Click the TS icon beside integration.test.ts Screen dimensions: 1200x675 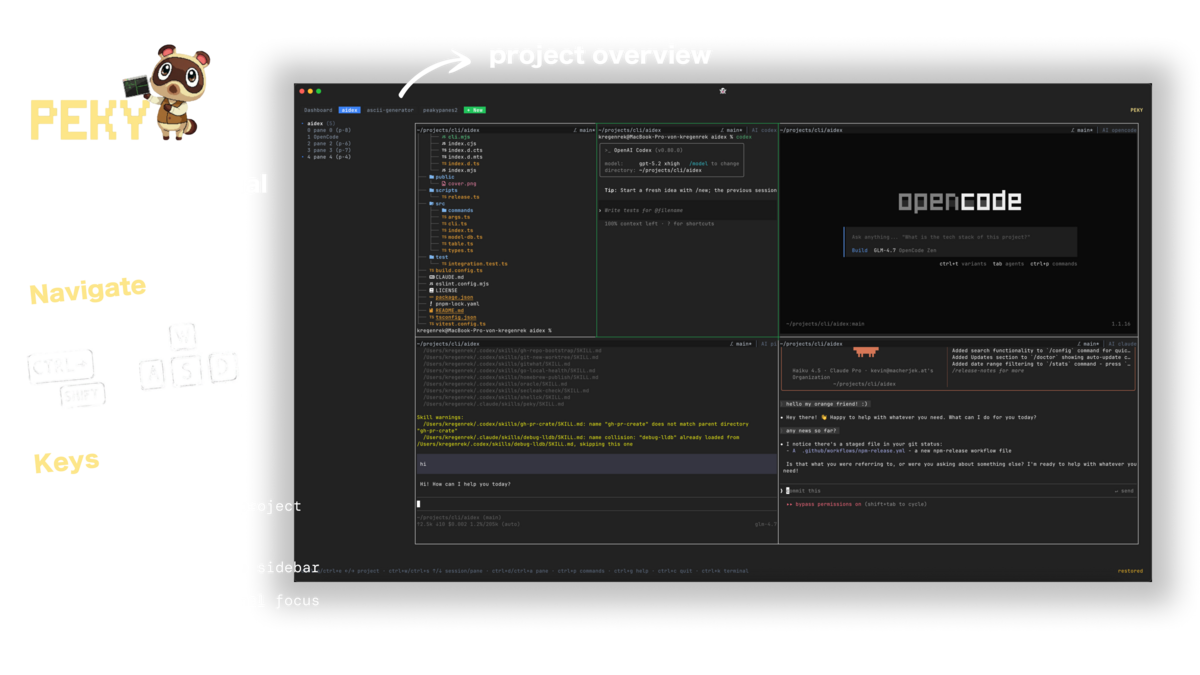444,264
